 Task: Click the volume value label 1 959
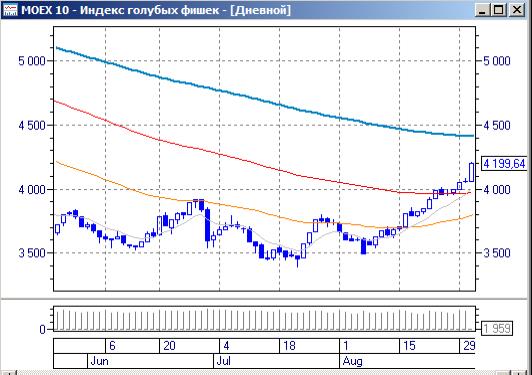coord(497,329)
